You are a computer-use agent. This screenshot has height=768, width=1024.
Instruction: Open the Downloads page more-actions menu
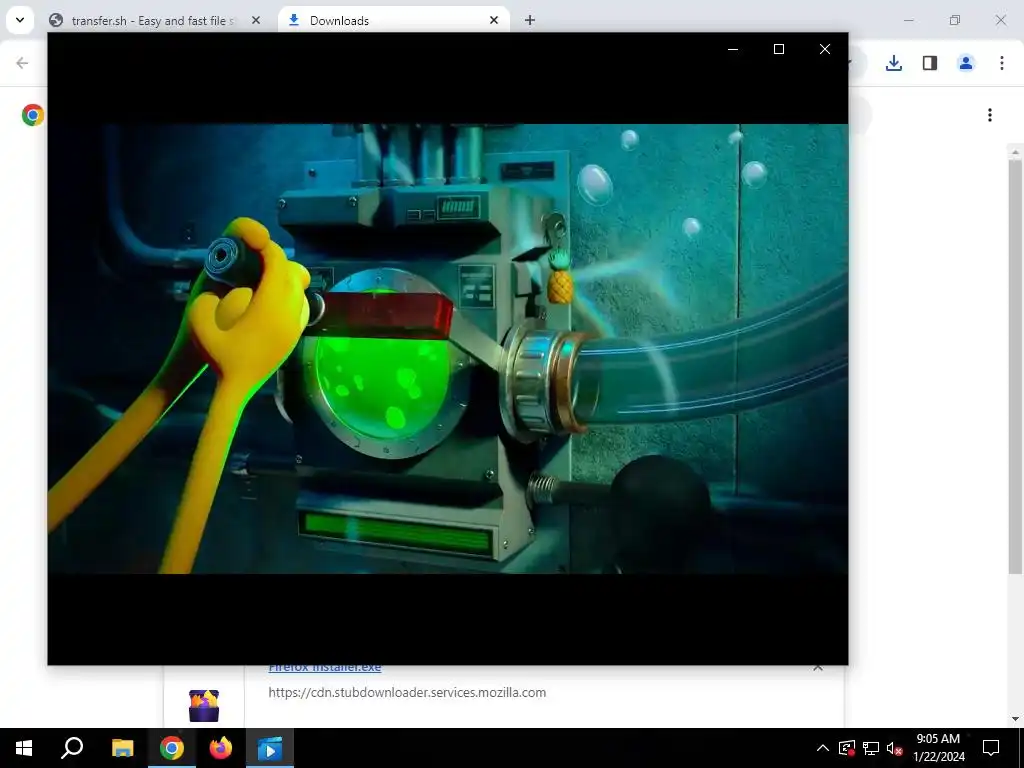990,115
